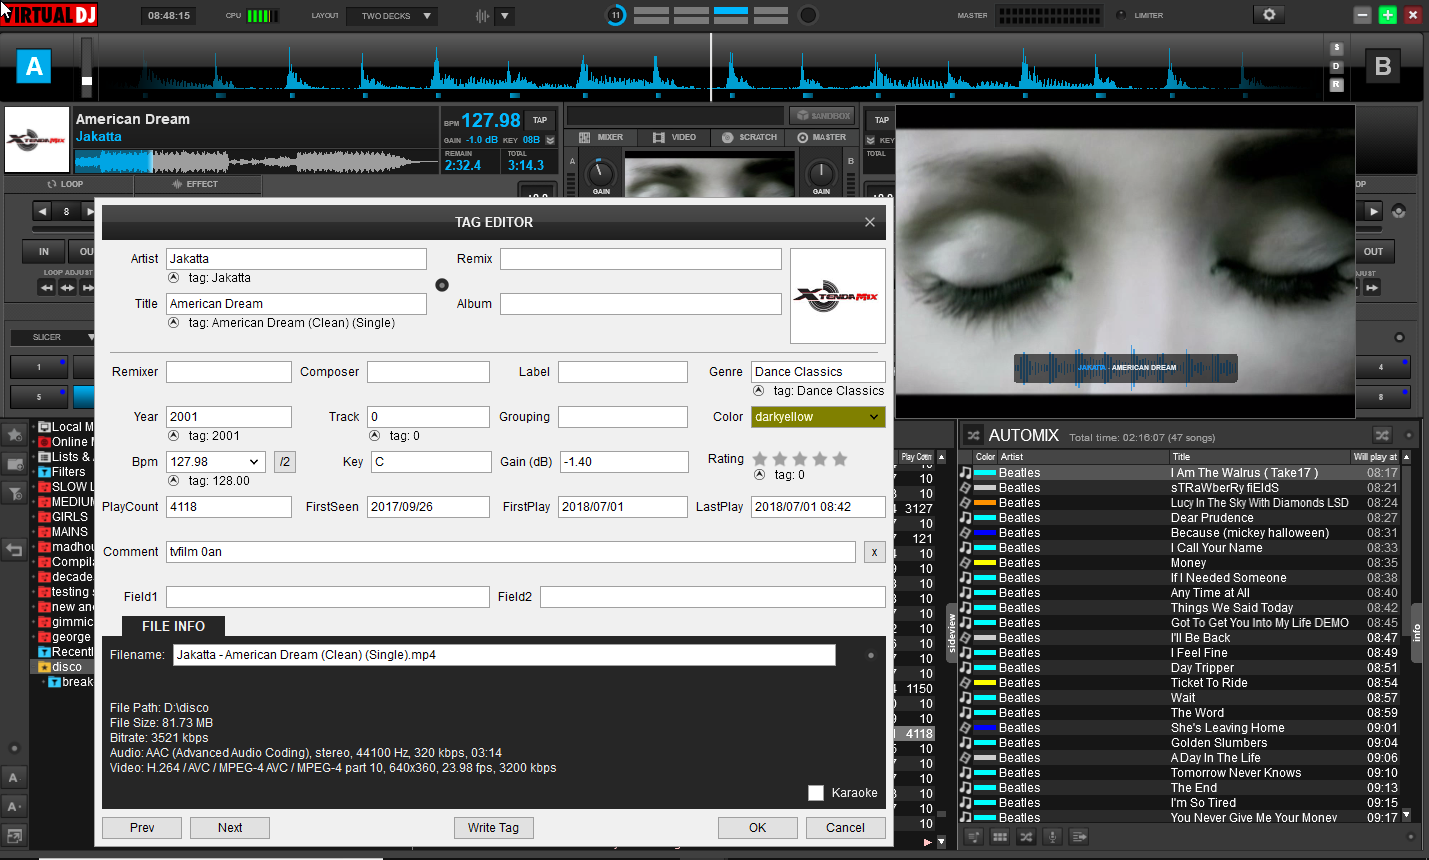Select deck B button
This screenshot has height=860, width=1429.
coord(1383,67)
